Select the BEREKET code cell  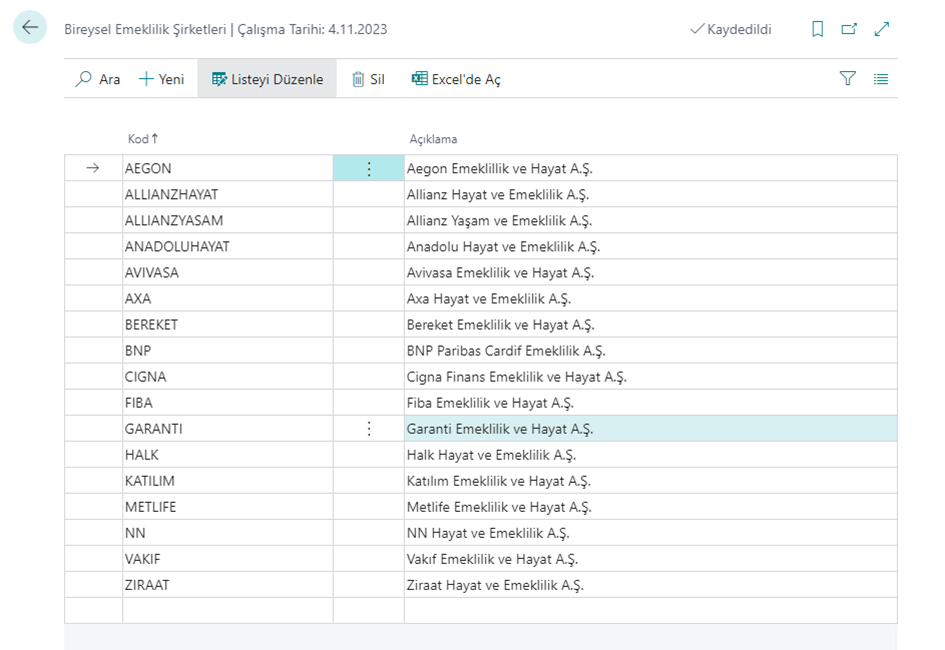pos(228,325)
